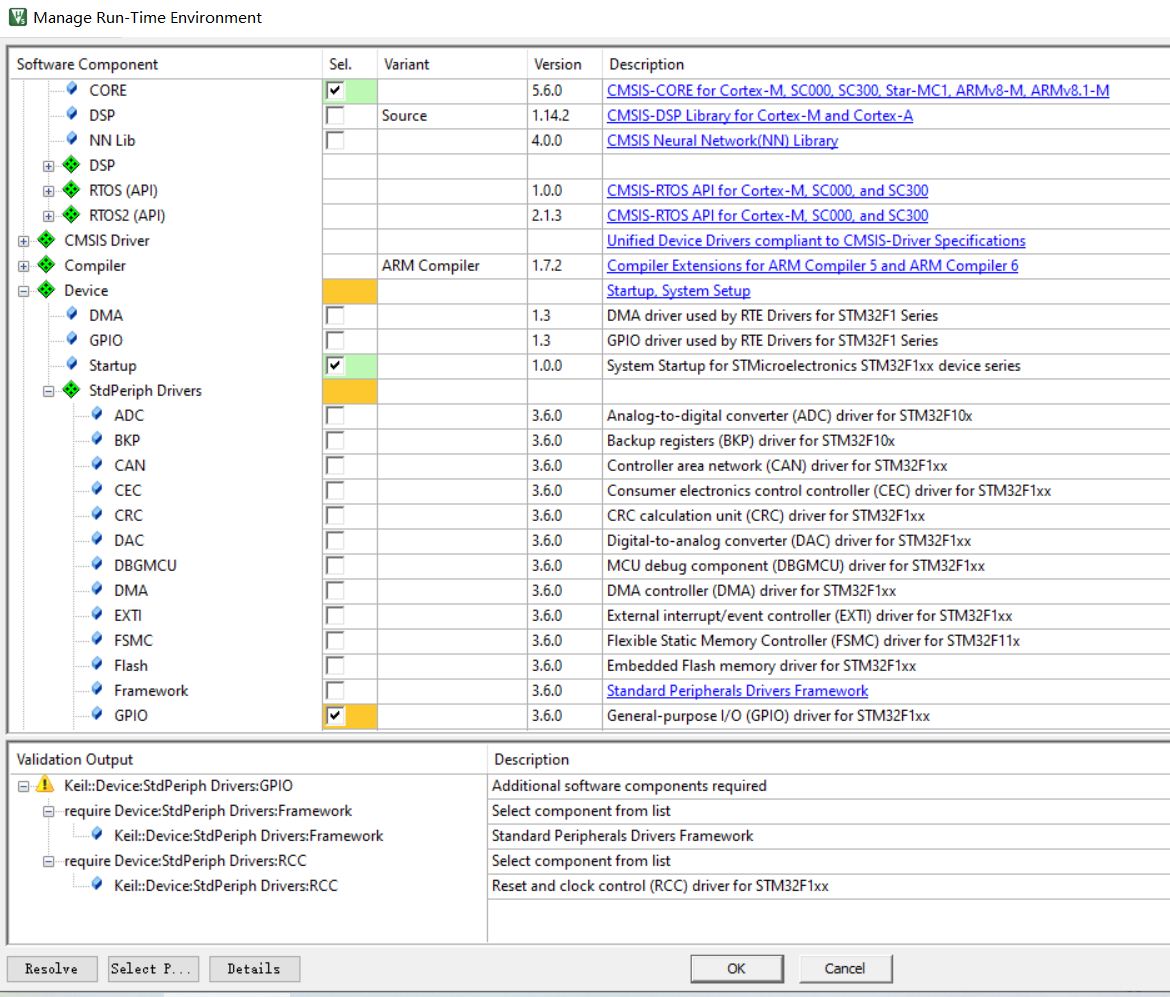
Task: Click the green diamond icon for StdPeriph Drivers
Action: (71, 390)
